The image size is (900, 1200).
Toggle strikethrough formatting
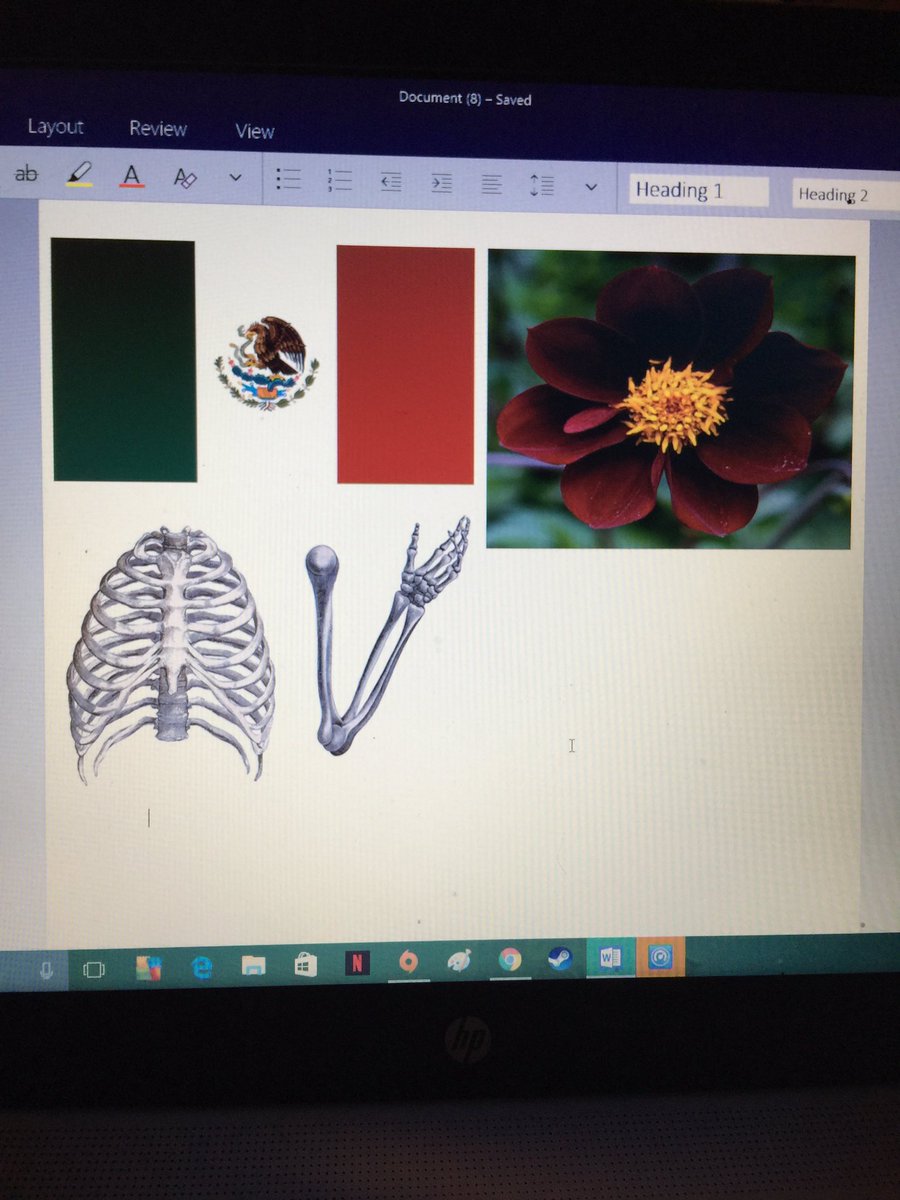coord(26,174)
